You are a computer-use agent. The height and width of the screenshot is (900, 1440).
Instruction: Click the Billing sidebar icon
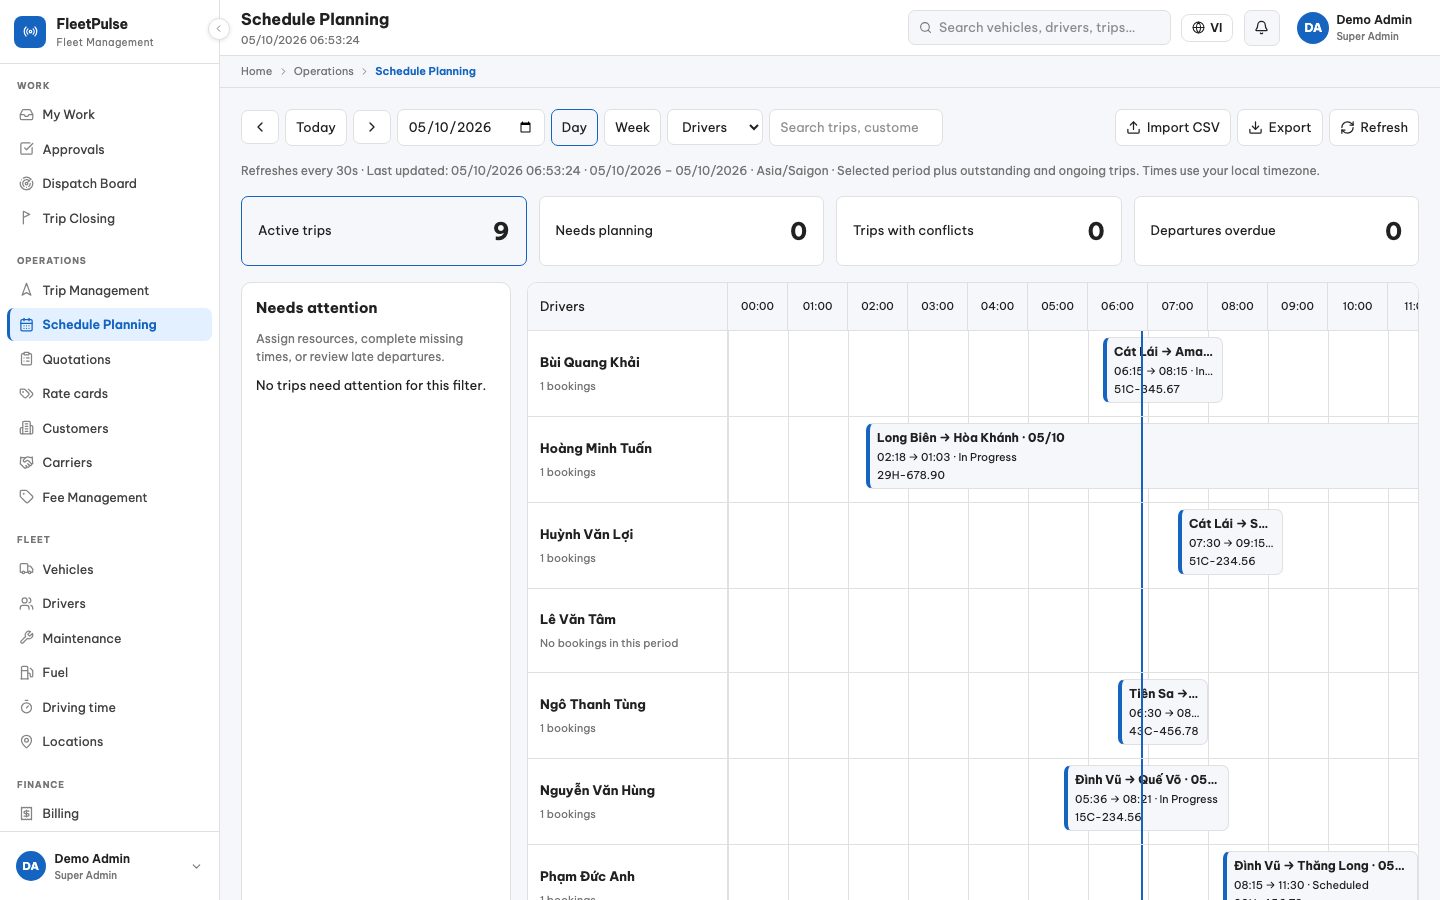pyautogui.click(x=27, y=814)
